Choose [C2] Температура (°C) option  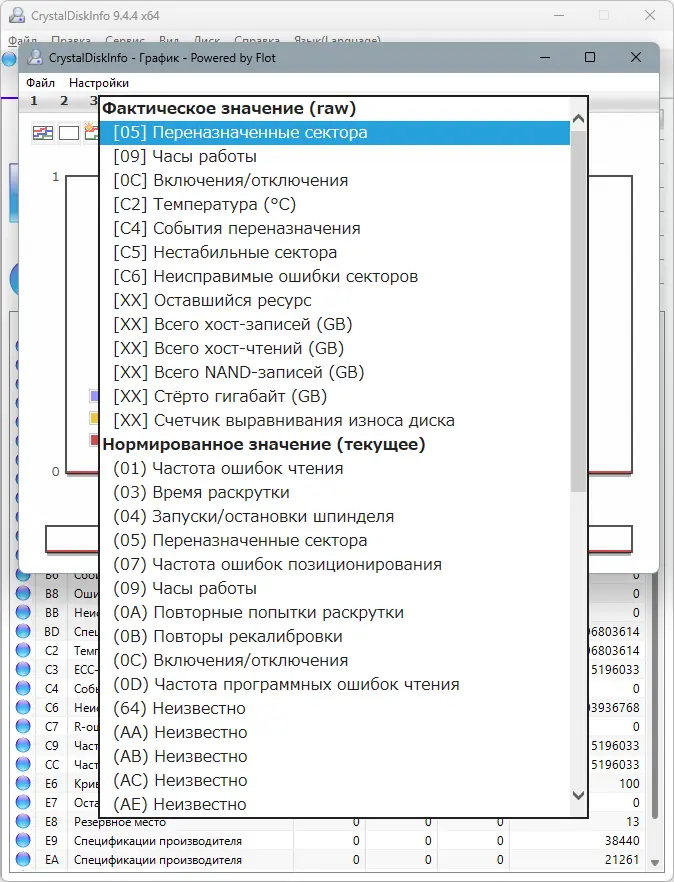coord(335,204)
